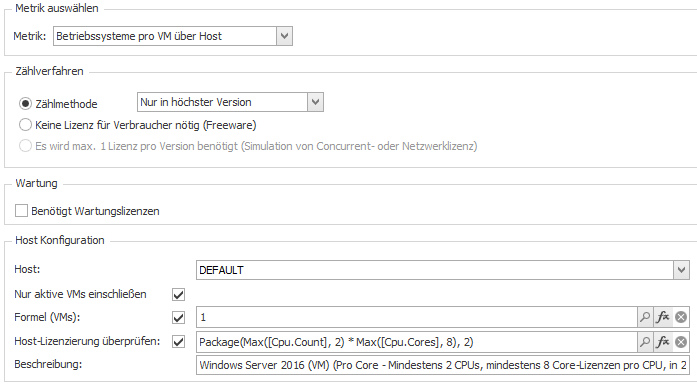Uncheck Nur aktive VMs einschließen
The image size is (697, 388).
pyautogui.click(x=178, y=294)
